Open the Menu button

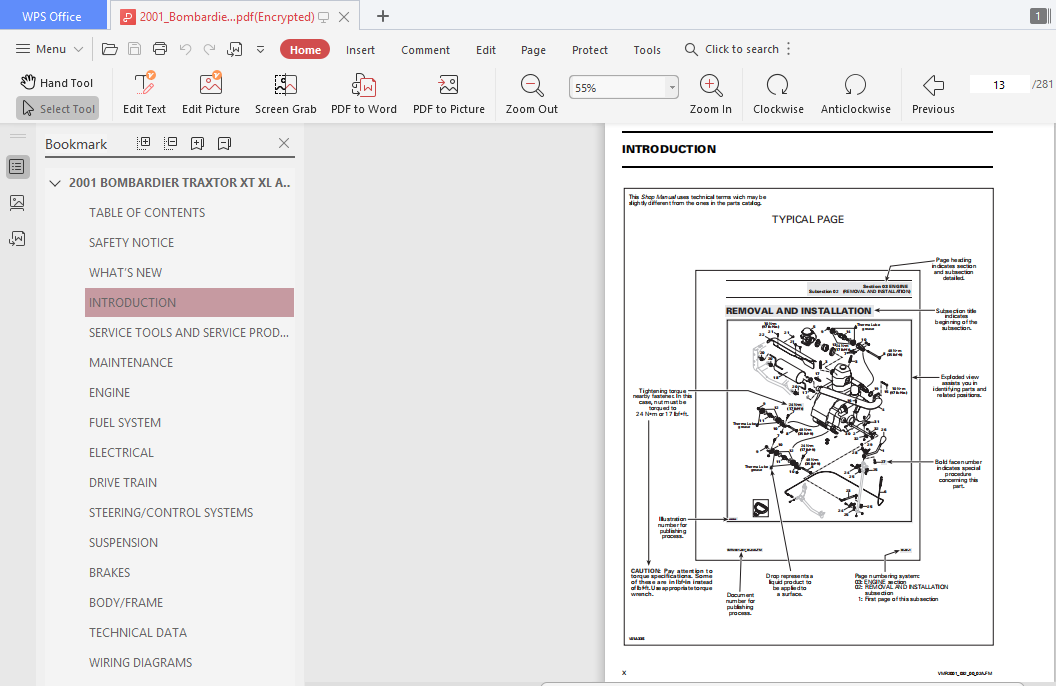click(x=49, y=48)
